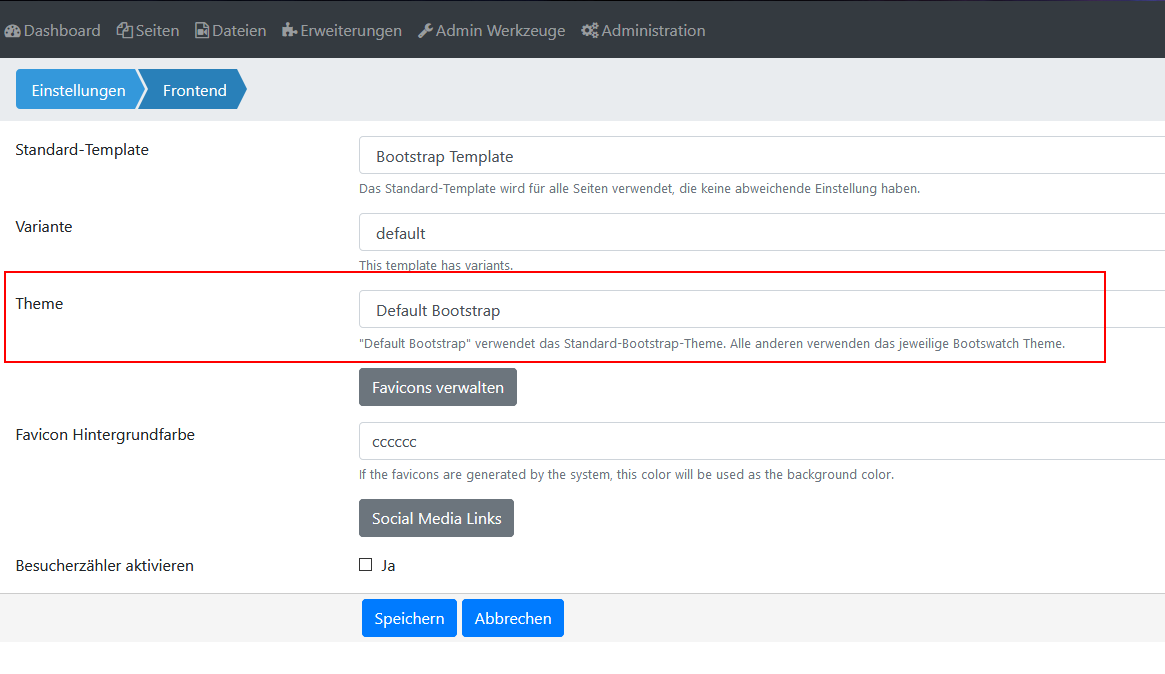Screen dimensions: 1165x674
Task: Click the Dashboard gauge icon
Action: [x=12, y=30]
